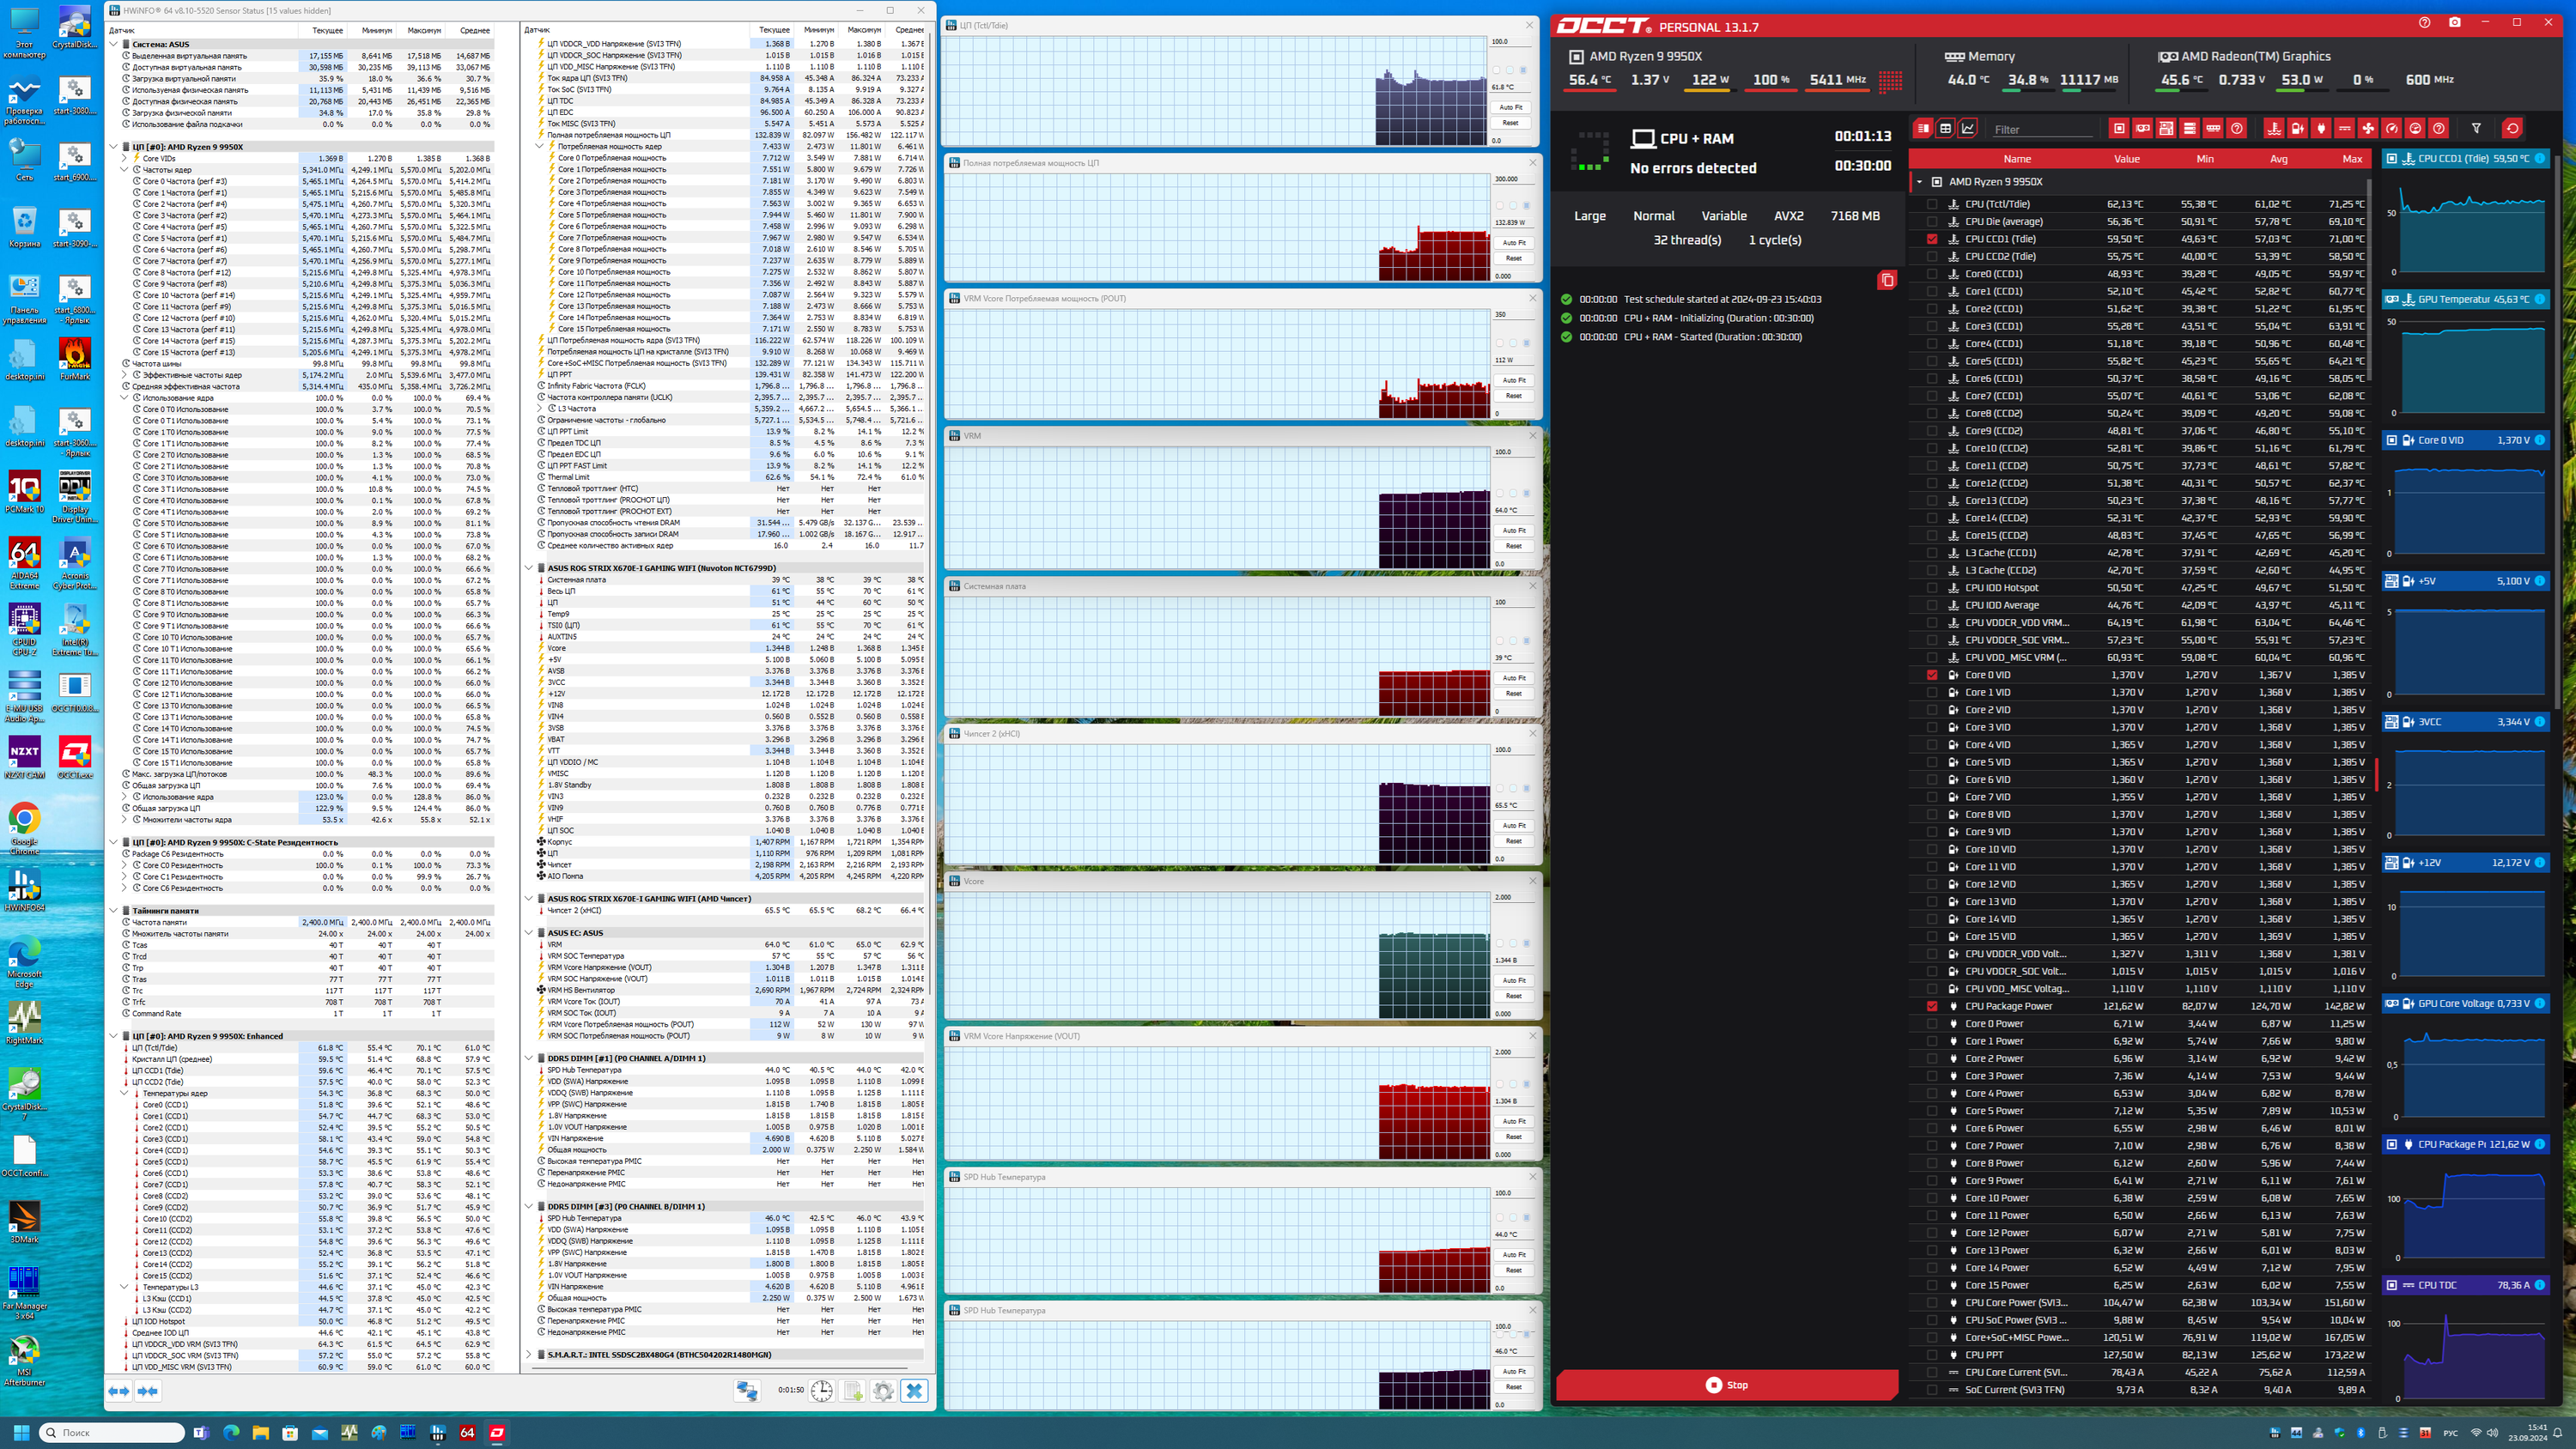Open HWiNFO sensor settings gear icon
2576x1449 pixels.
coord(883,1391)
